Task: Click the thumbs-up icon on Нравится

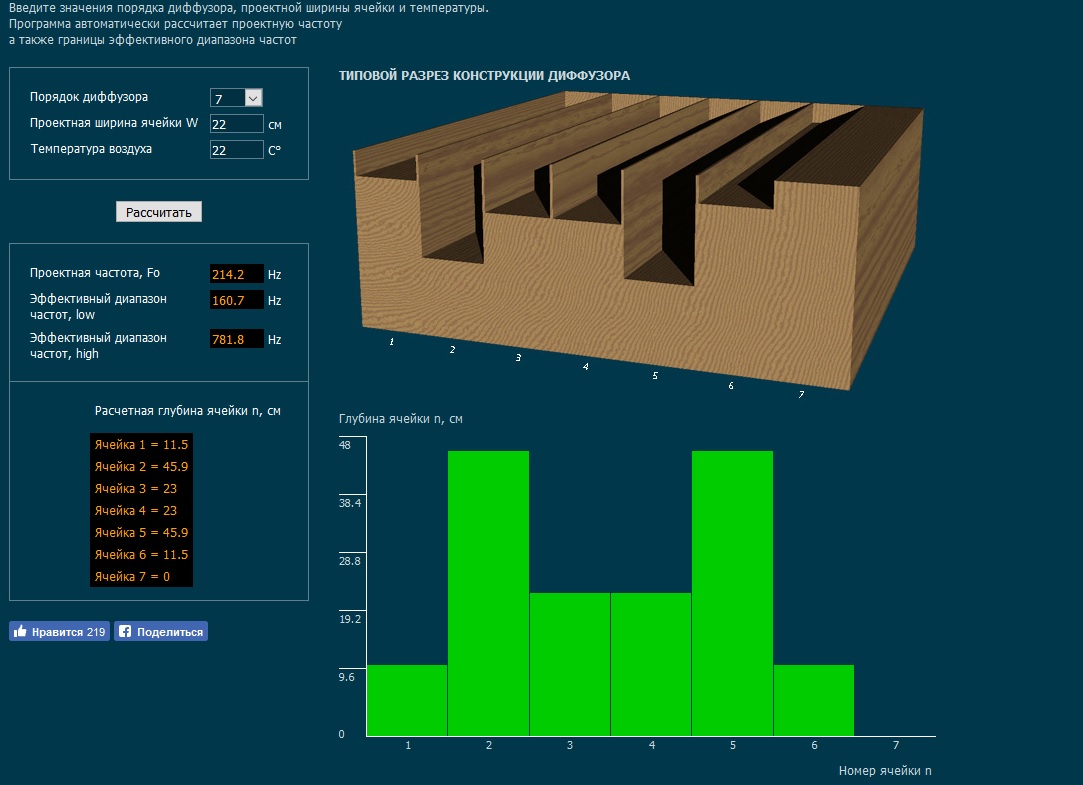Action: 20,631
